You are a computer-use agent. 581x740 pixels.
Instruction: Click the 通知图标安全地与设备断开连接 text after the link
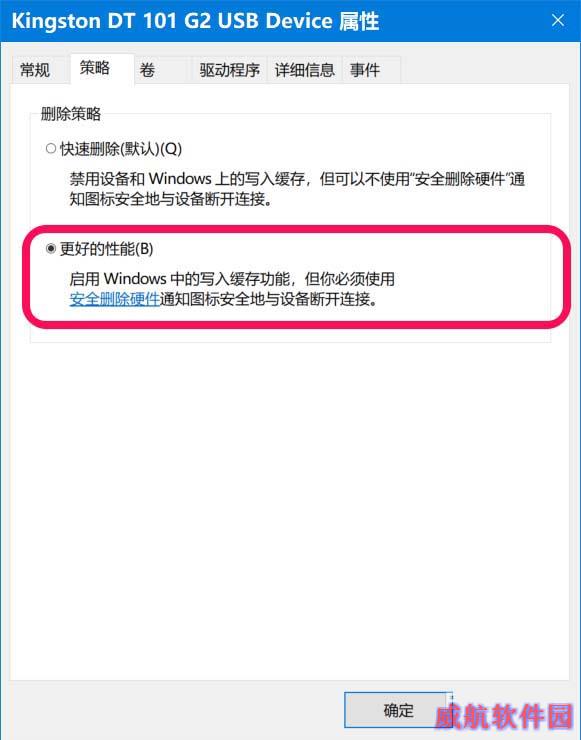pyautogui.click(x=269, y=299)
